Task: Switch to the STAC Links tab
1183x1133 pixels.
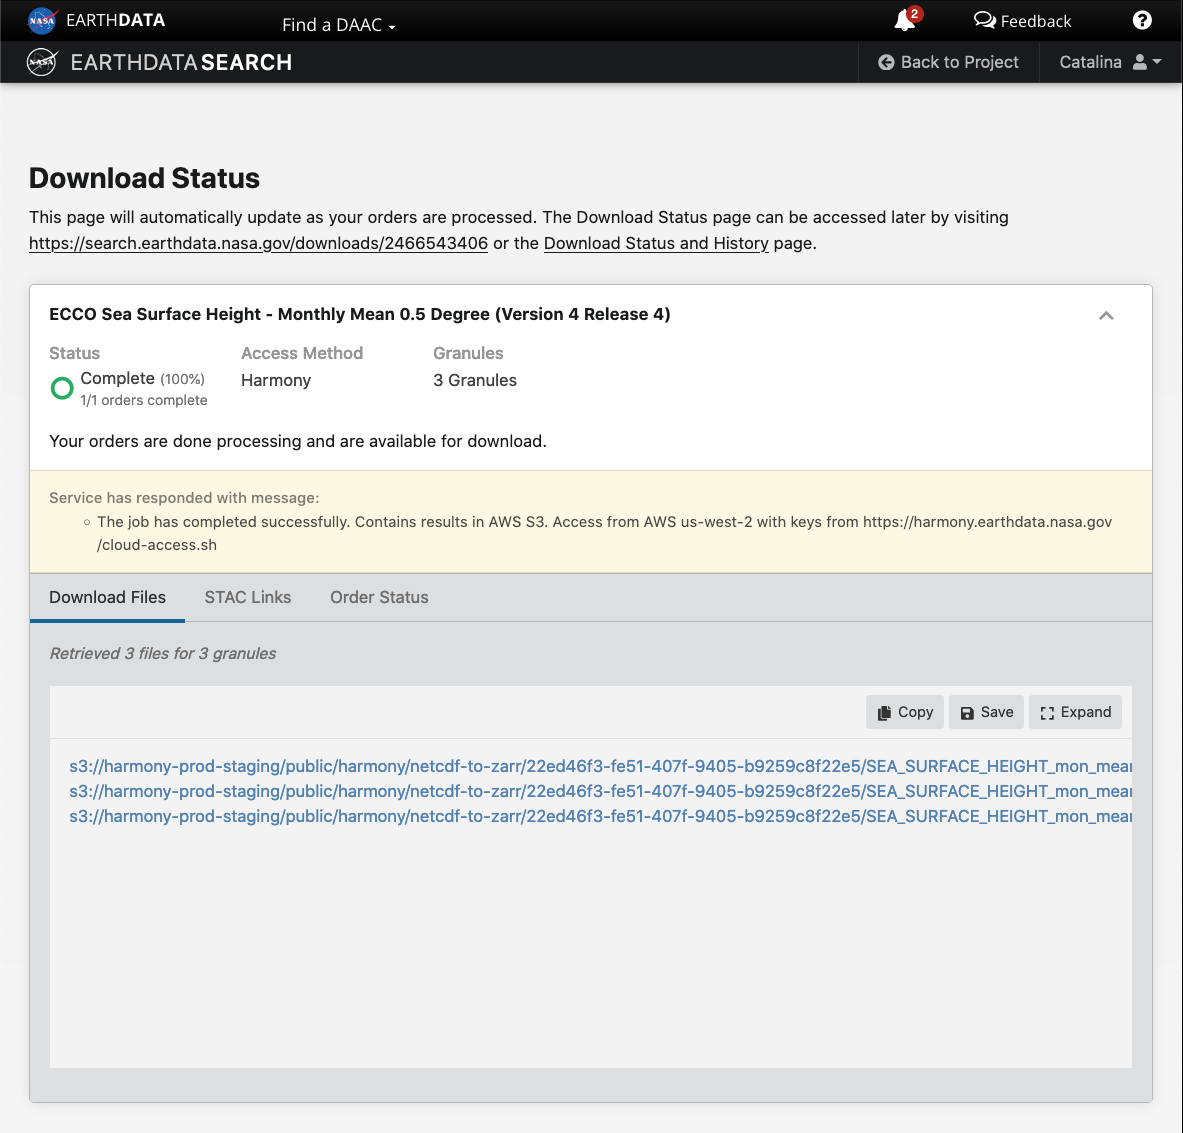Action: [248, 597]
